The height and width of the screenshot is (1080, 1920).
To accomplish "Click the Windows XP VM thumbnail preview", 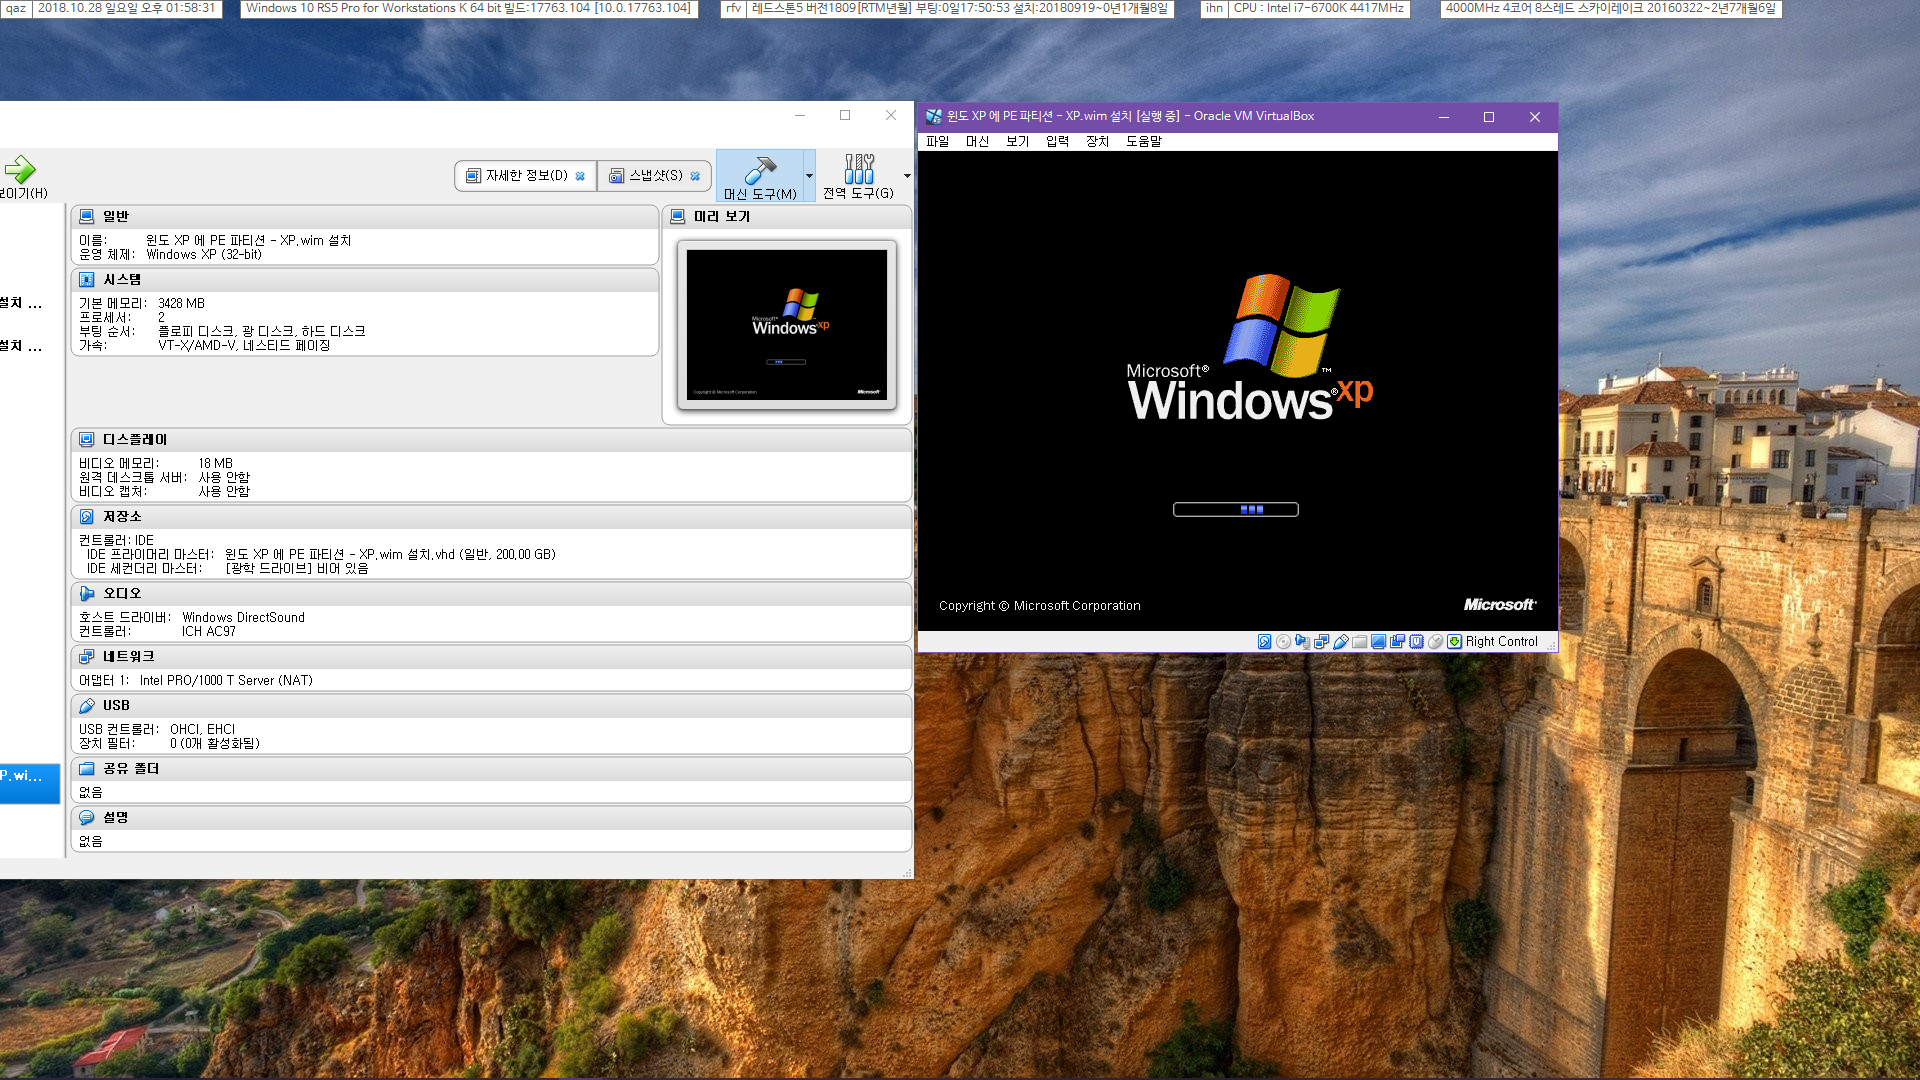I will click(787, 326).
